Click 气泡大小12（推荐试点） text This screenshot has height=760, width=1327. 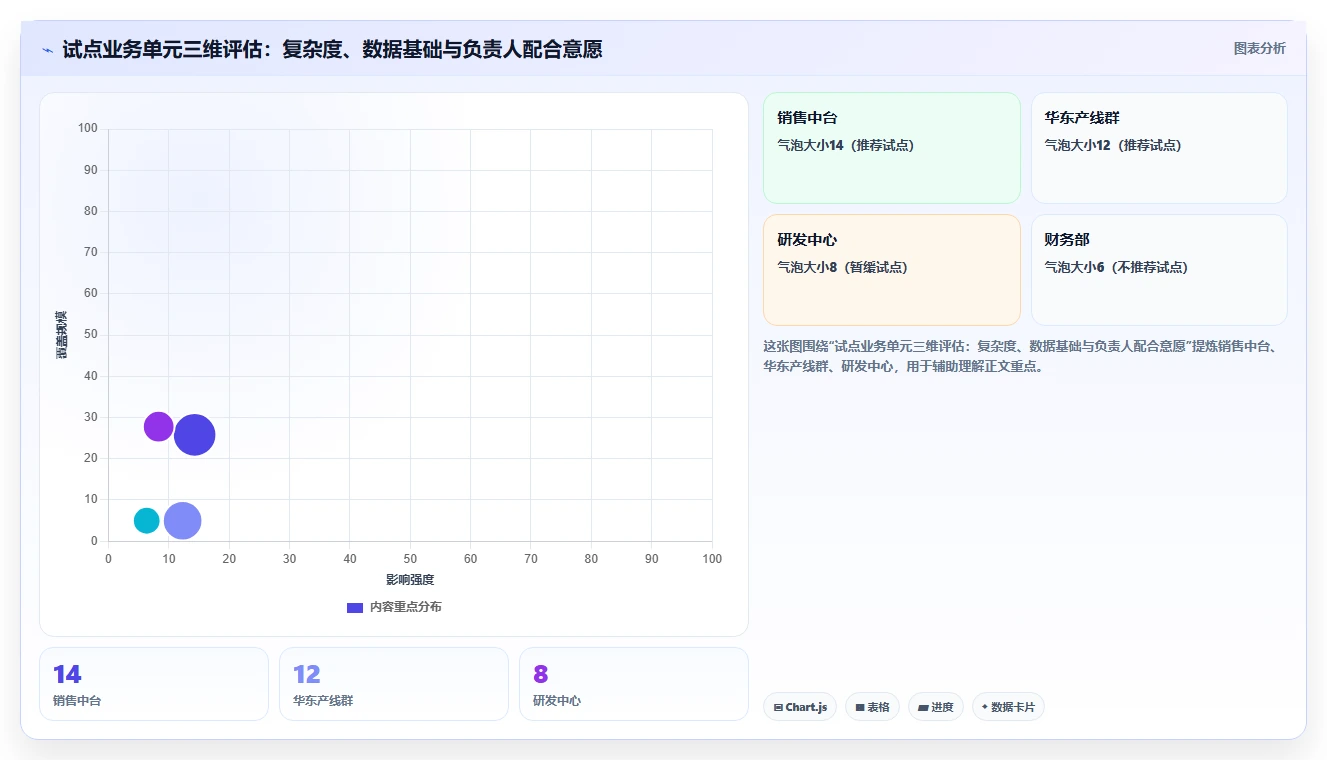(x=1113, y=145)
